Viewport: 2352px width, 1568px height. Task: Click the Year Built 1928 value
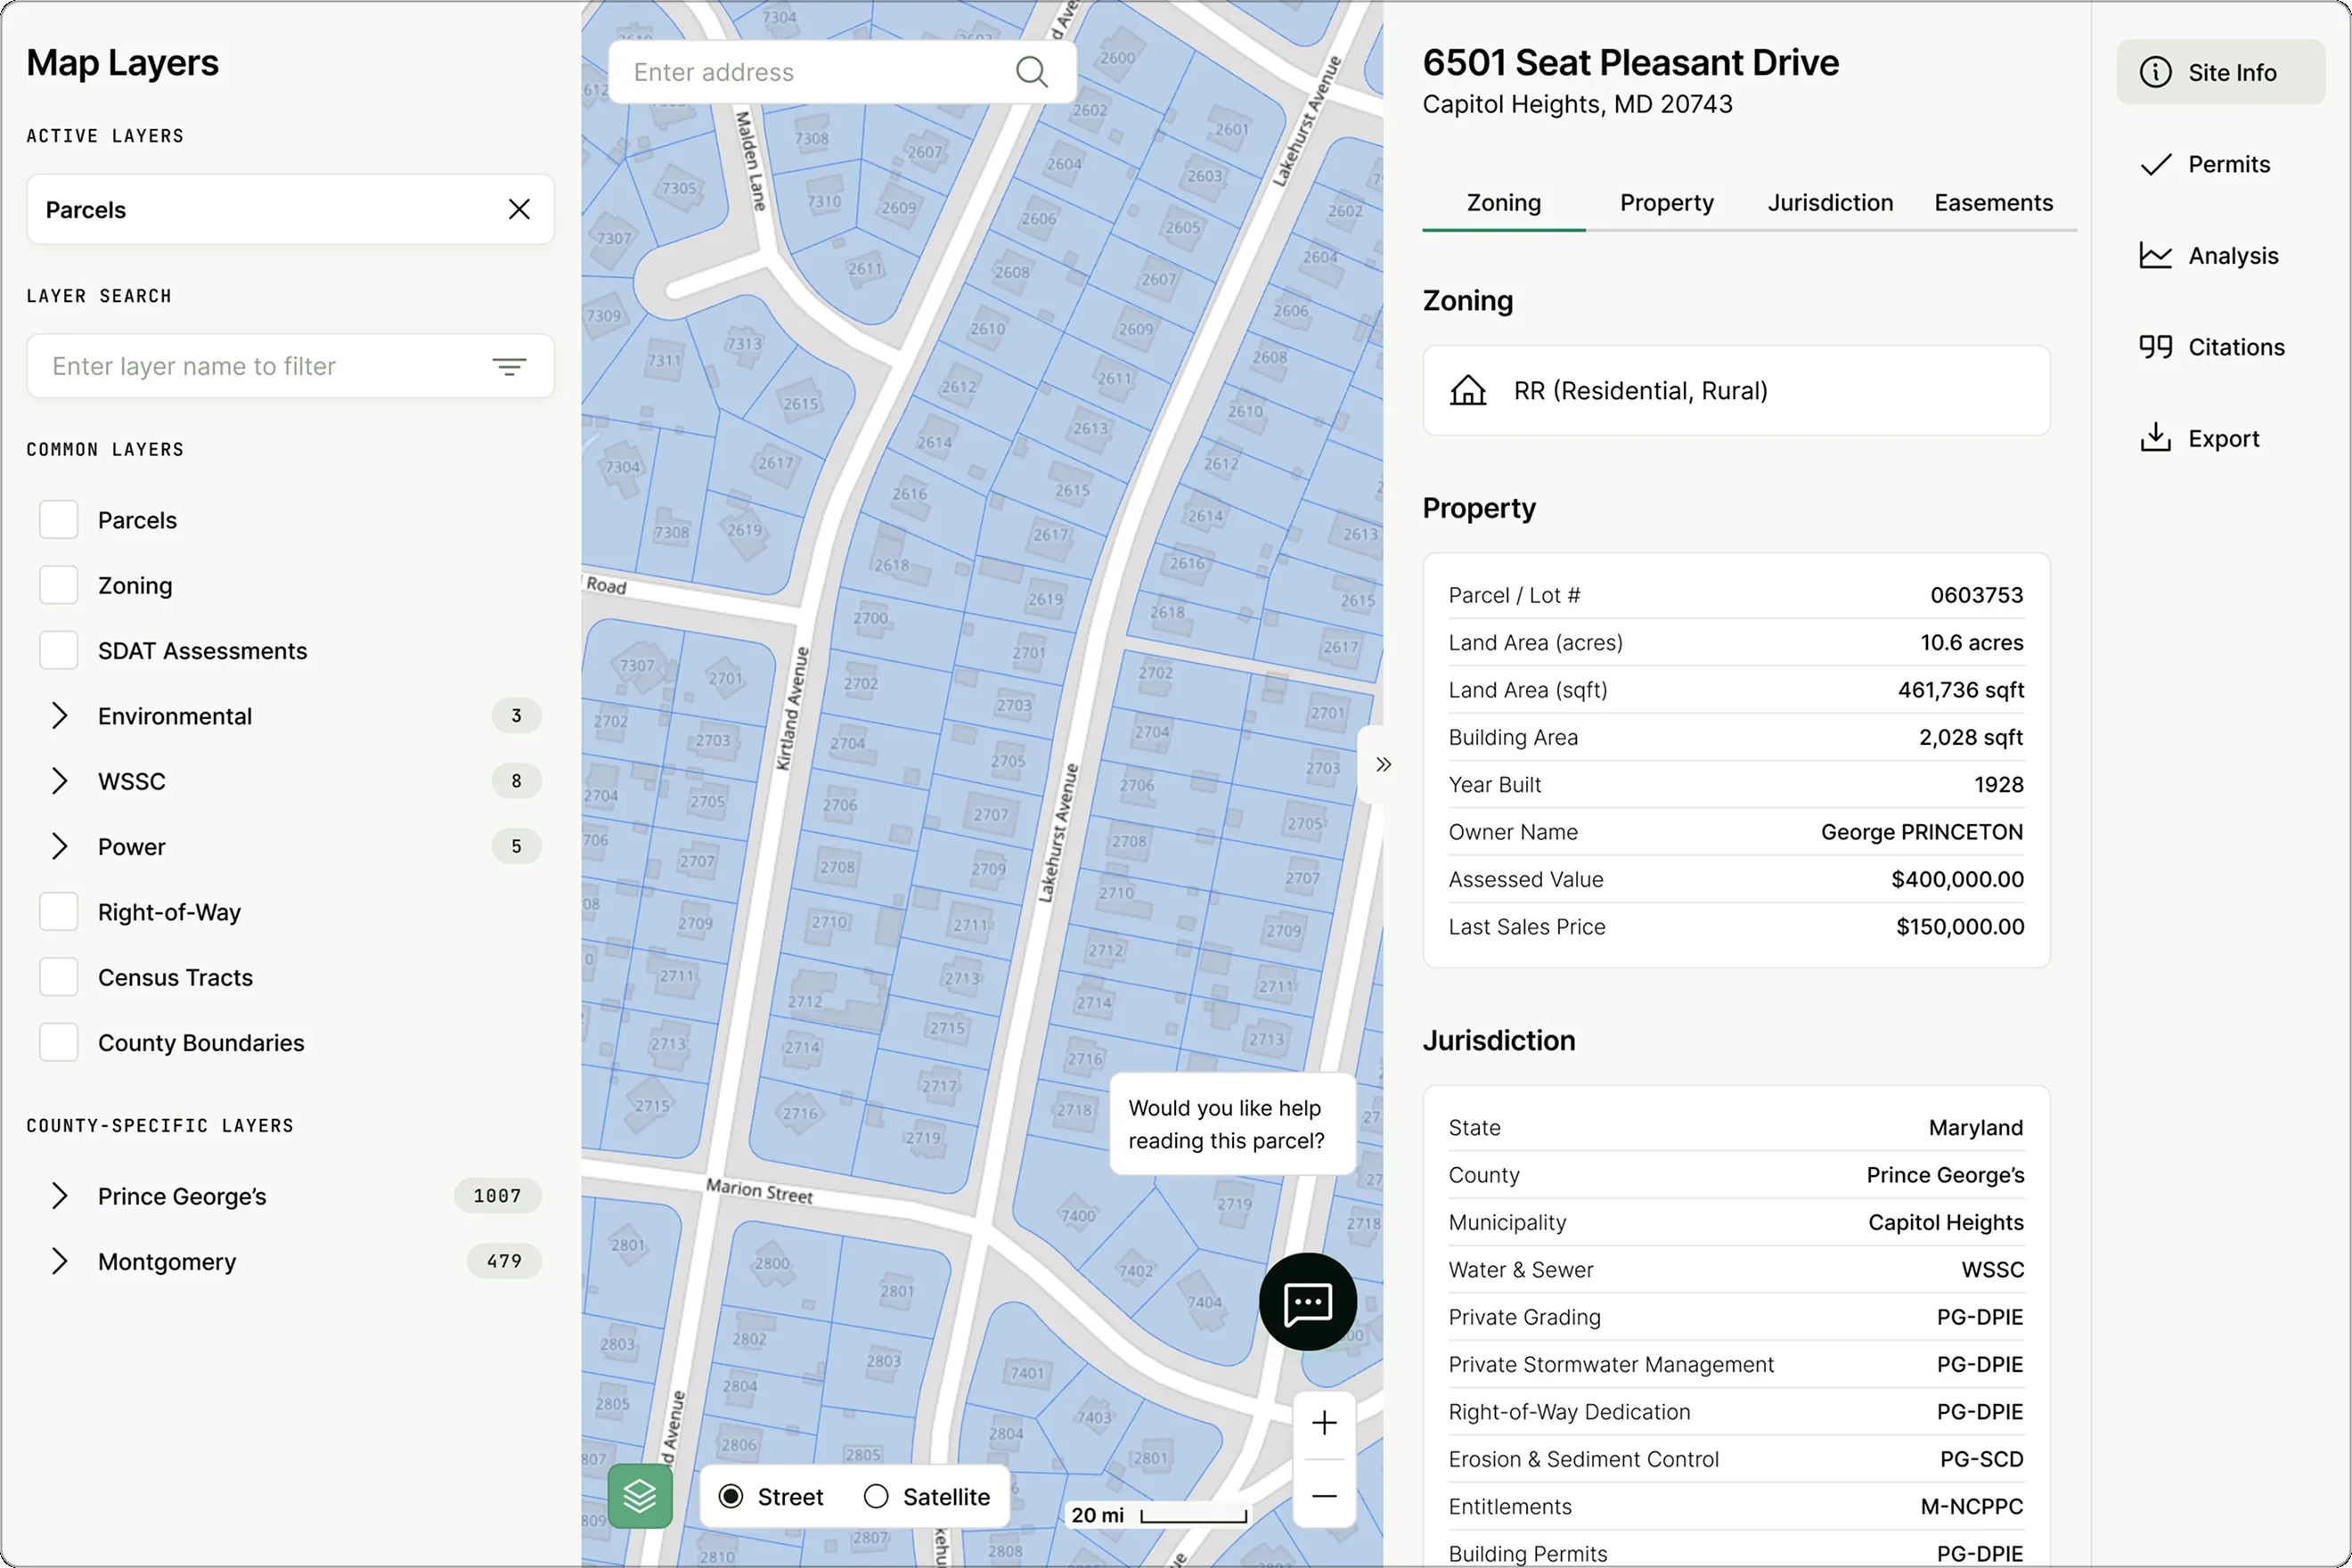coord(1998,785)
